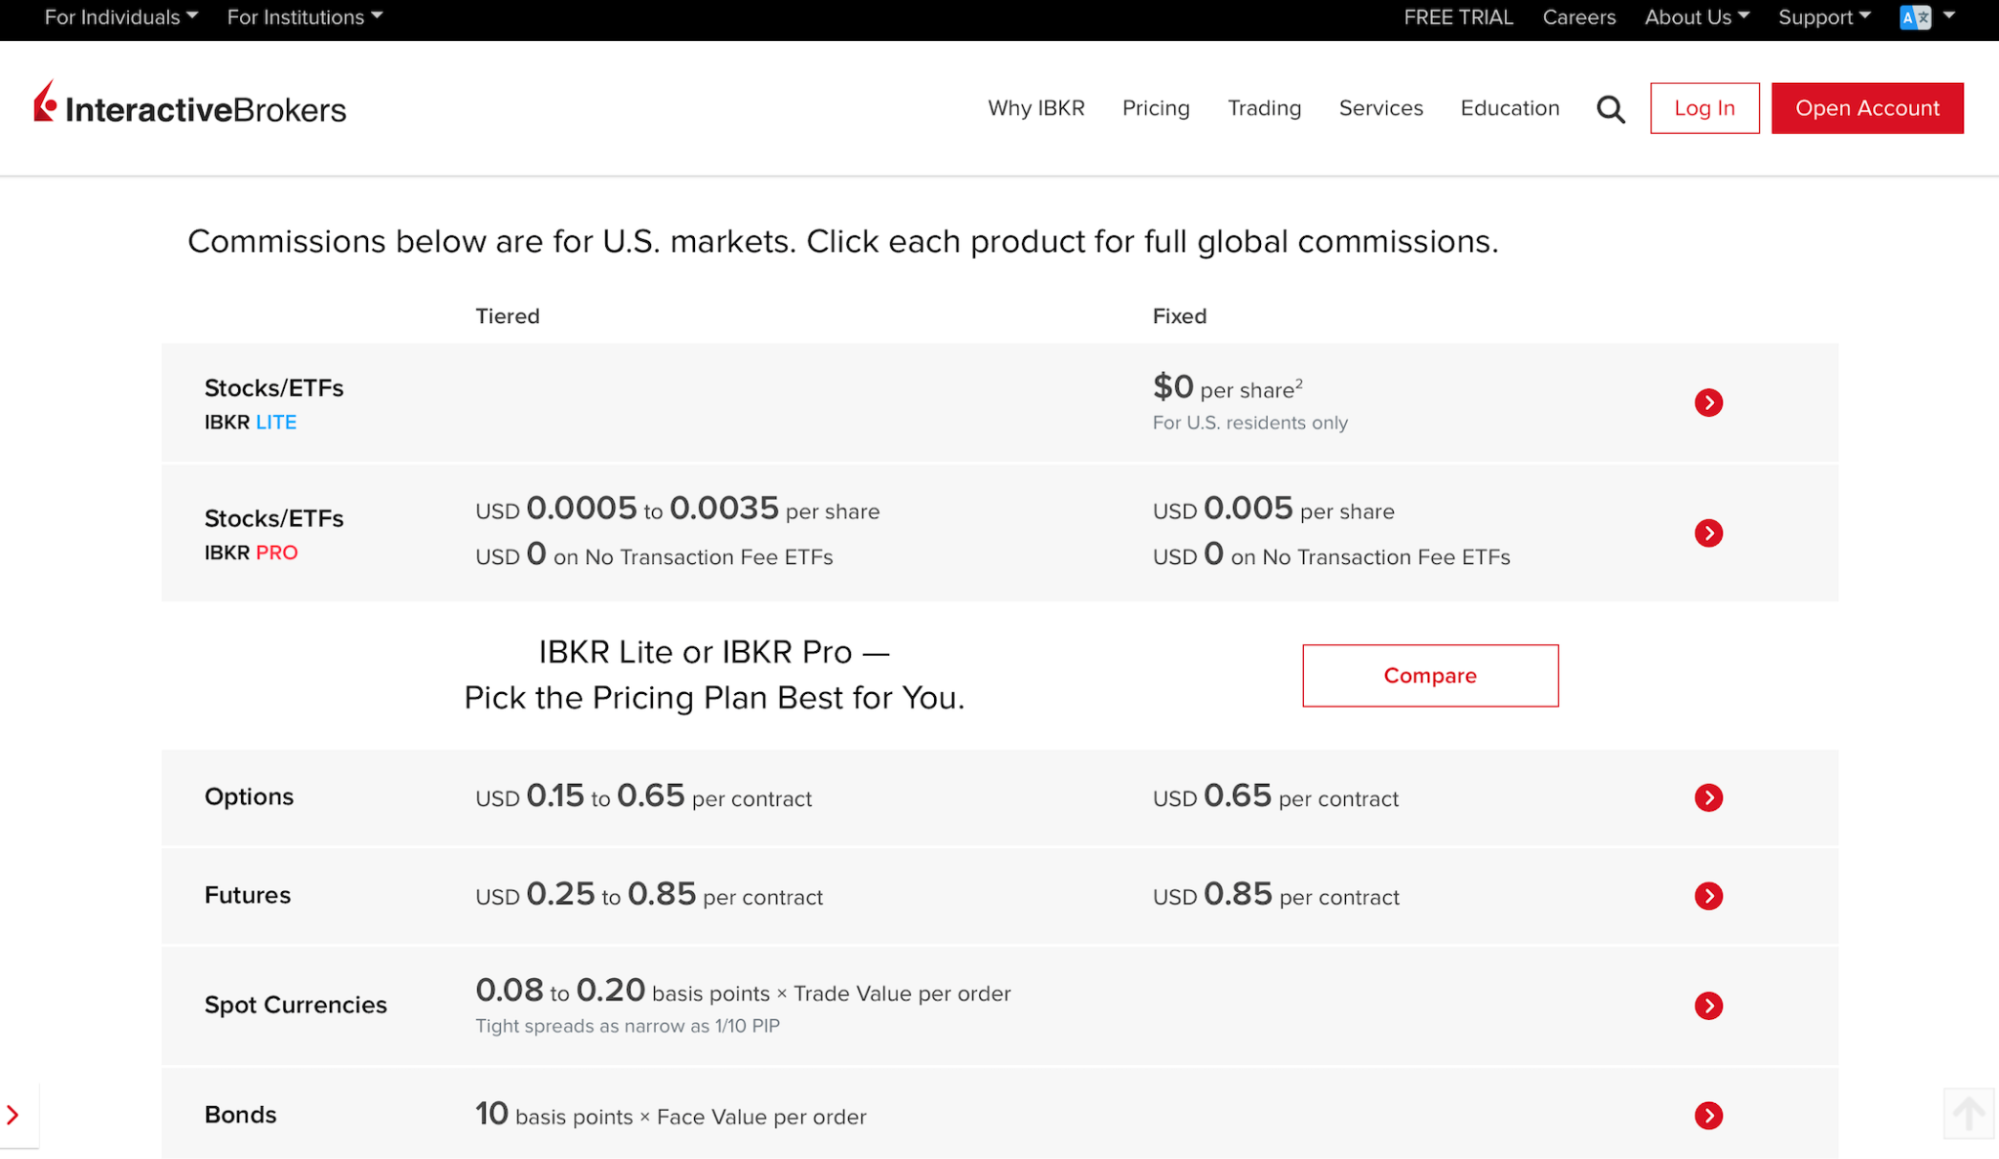Image resolution: width=1999 pixels, height=1159 pixels.
Task: Click the Log In link
Action: point(1704,108)
